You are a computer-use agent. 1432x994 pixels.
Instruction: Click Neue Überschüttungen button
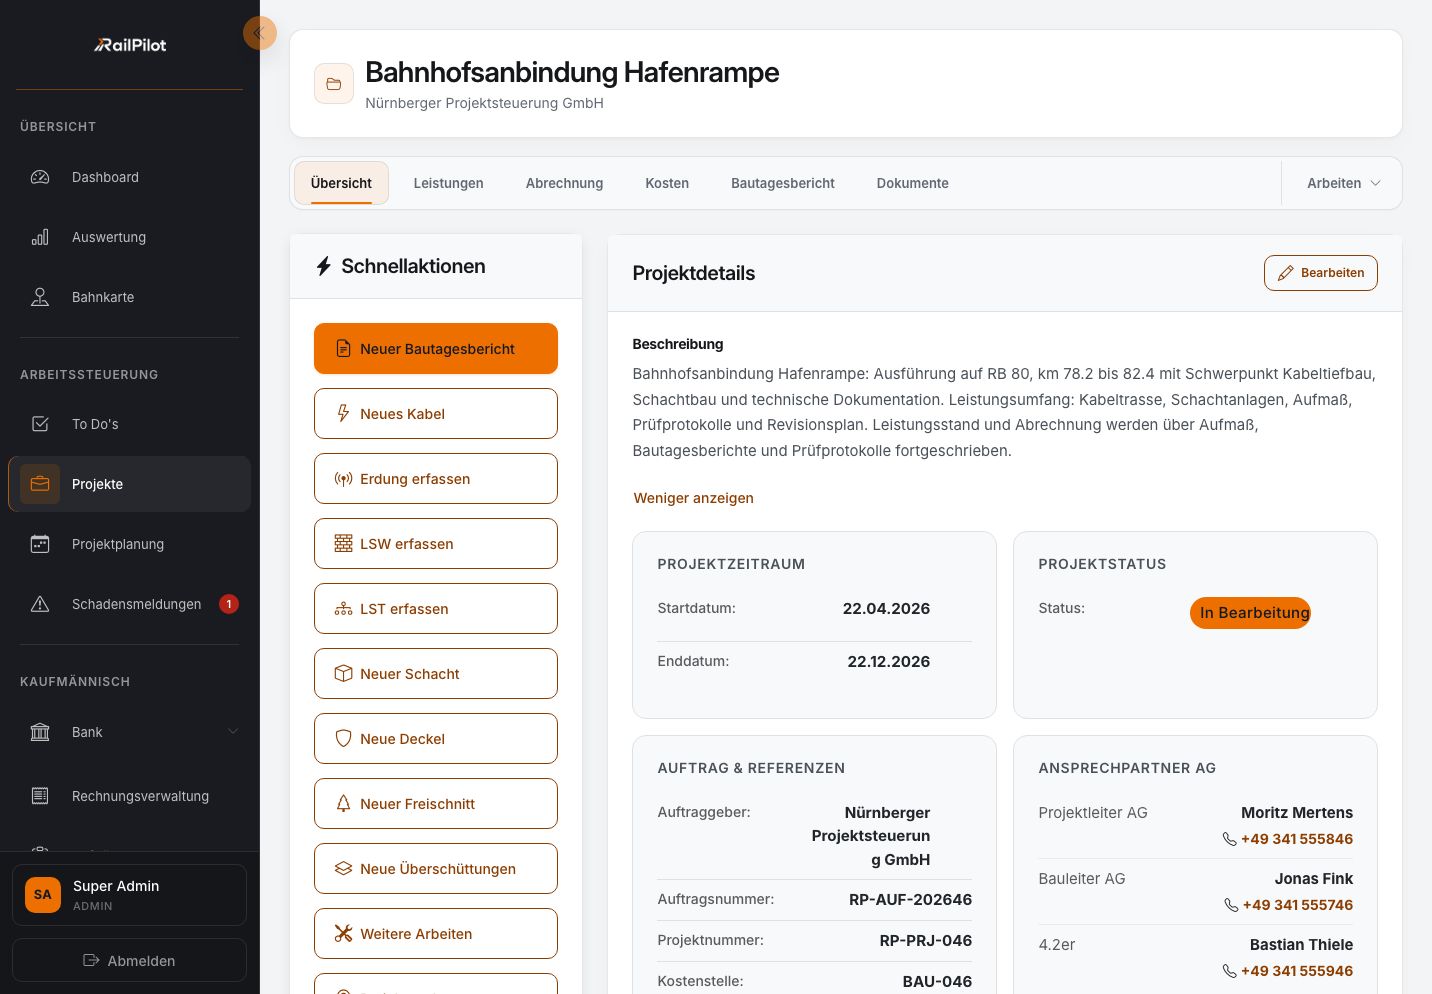coord(436,869)
